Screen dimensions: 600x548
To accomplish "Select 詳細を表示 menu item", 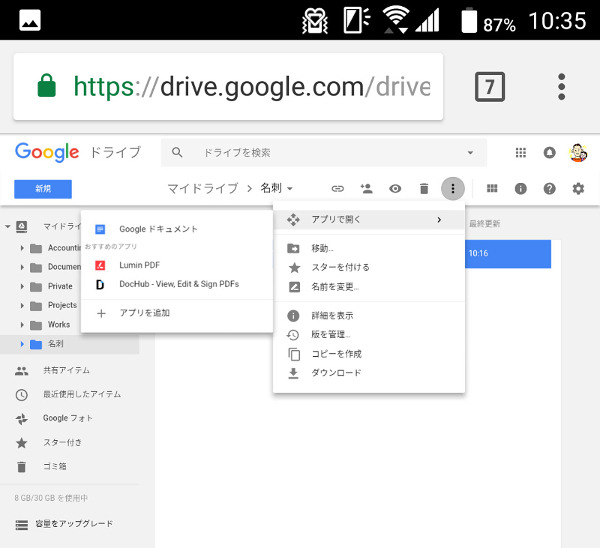I will click(369, 316).
